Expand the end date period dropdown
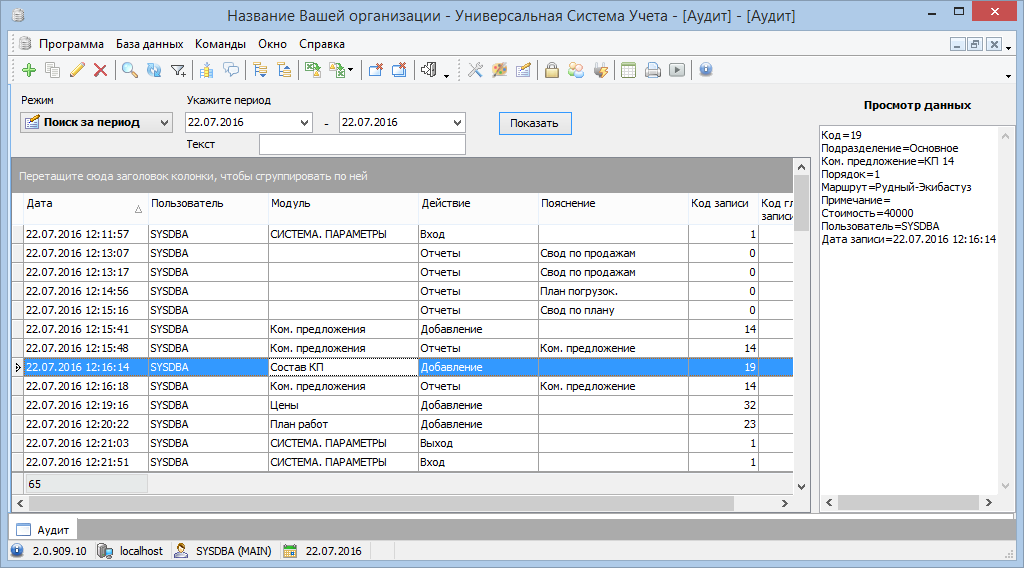The width and height of the screenshot is (1024, 568). tap(457, 122)
